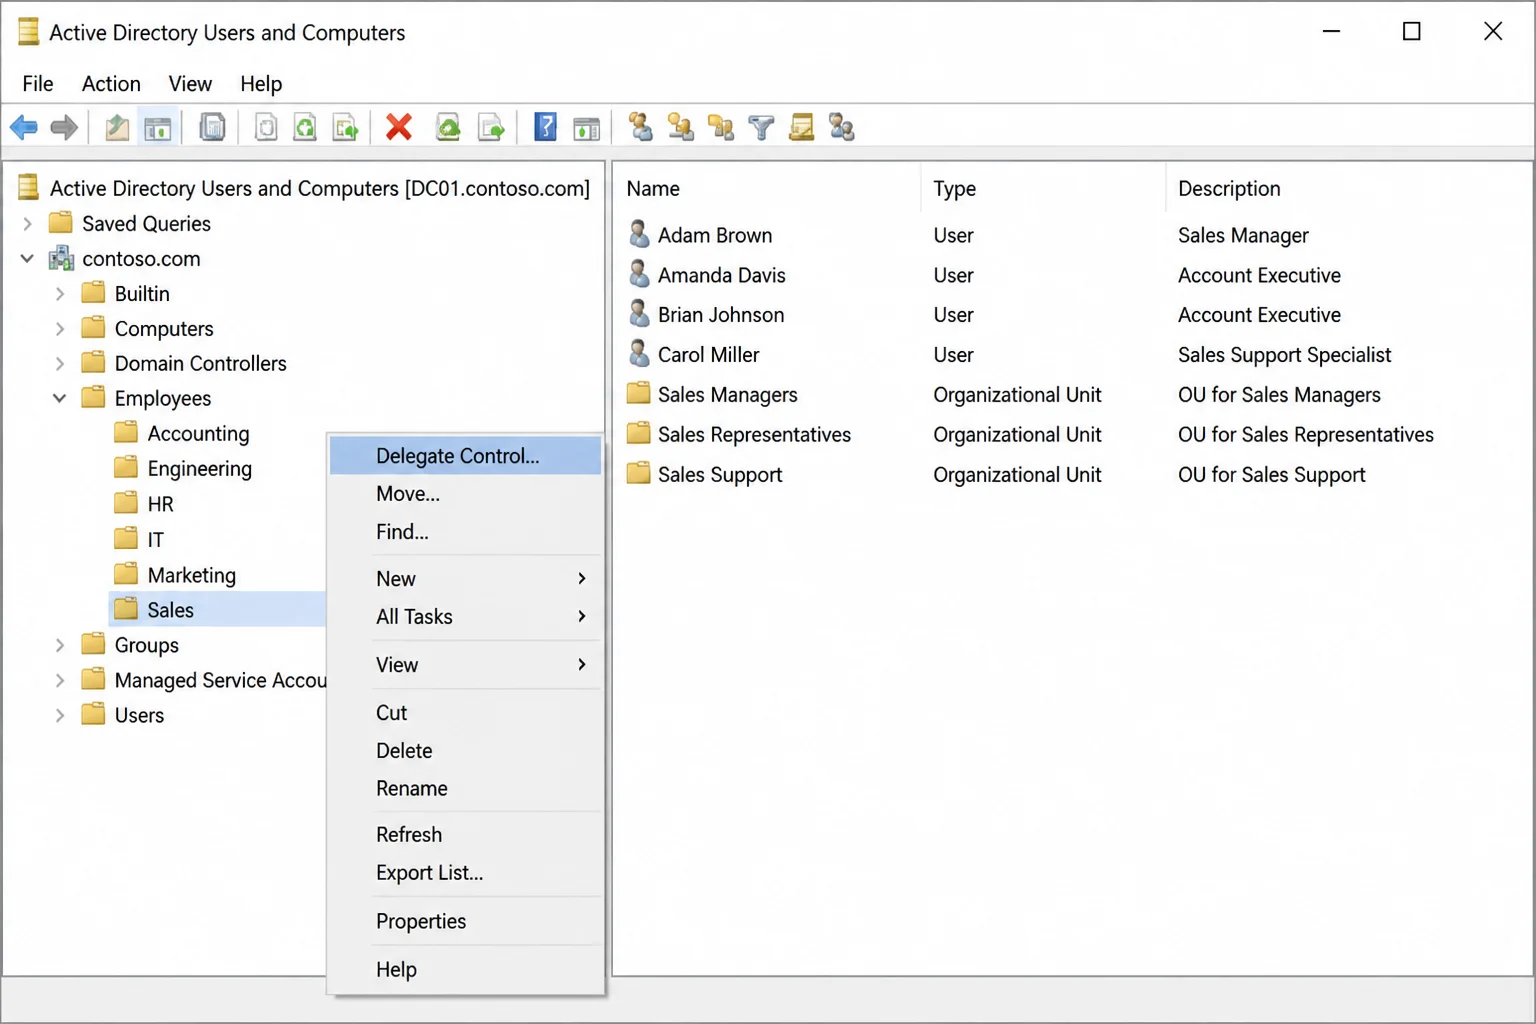Expand the Groups node

60,645
